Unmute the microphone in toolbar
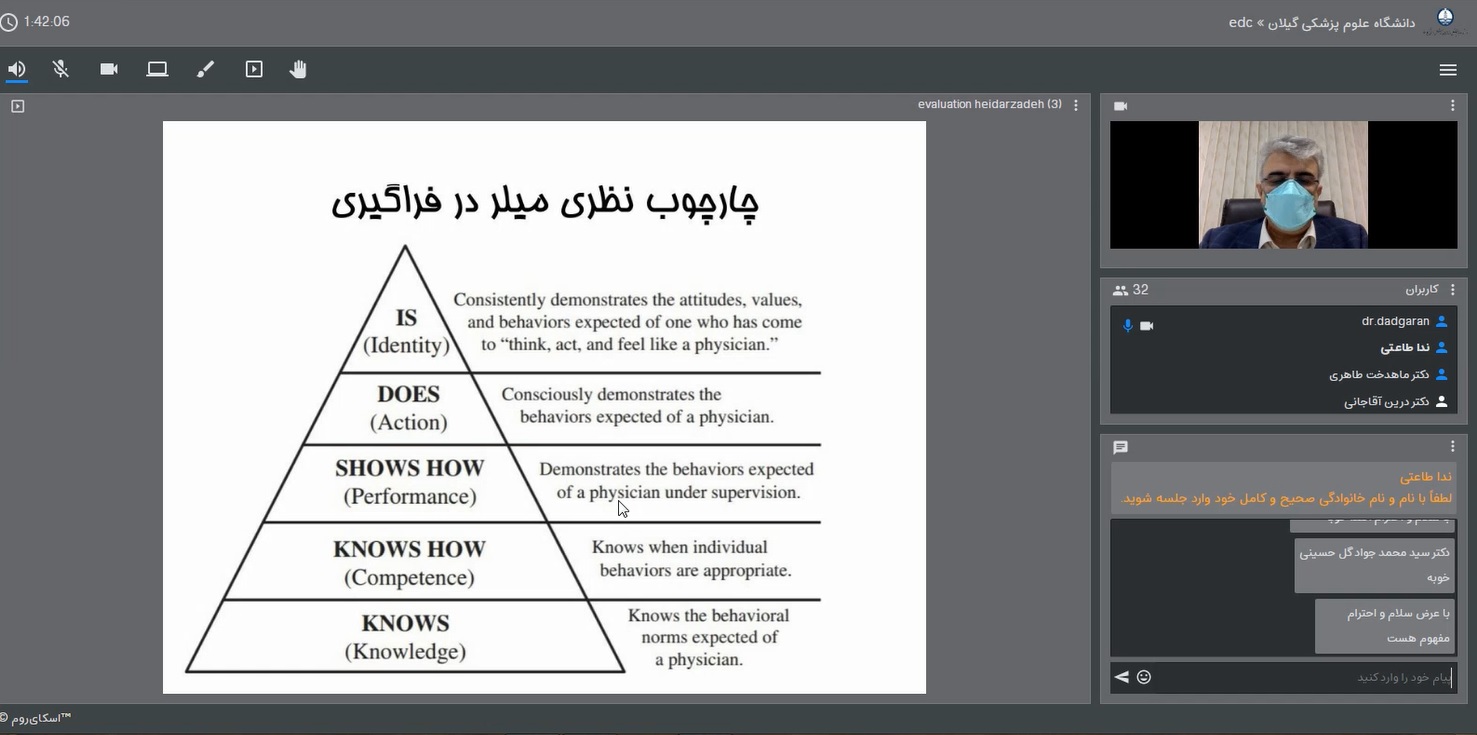The height and width of the screenshot is (735, 1477). coord(61,69)
